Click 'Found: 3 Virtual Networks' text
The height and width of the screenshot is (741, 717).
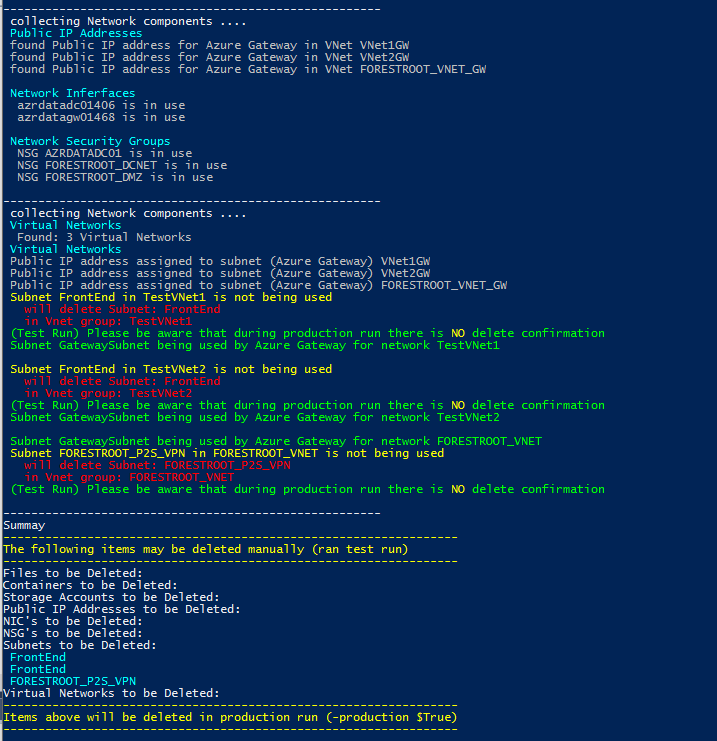pos(104,237)
